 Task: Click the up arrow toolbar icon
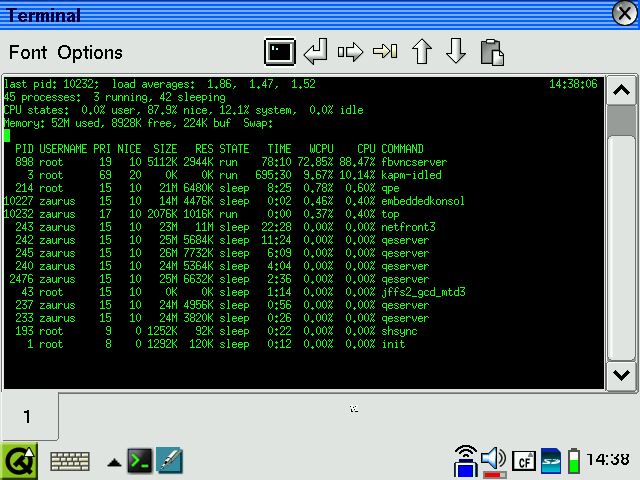pyautogui.click(x=422, y=52)
